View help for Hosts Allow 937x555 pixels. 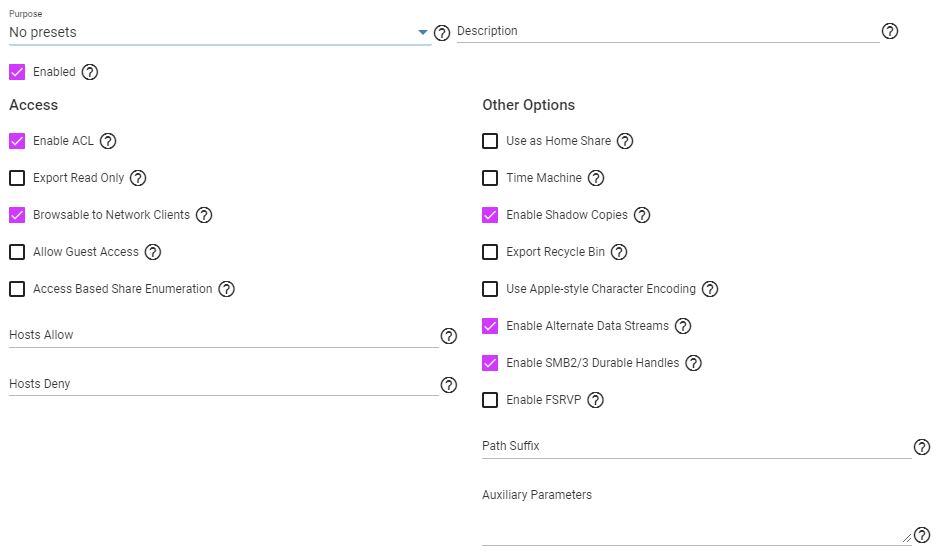[449, 336]
